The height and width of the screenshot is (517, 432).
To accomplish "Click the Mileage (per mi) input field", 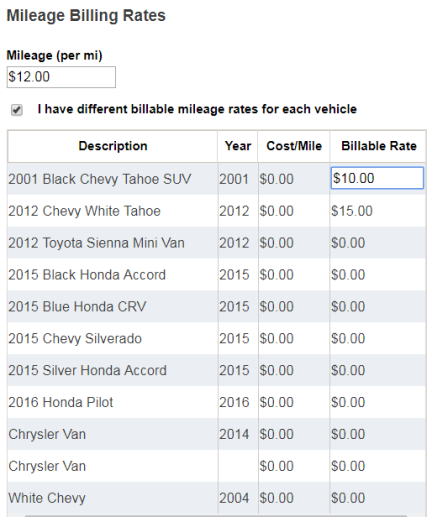I will [61, 77].
